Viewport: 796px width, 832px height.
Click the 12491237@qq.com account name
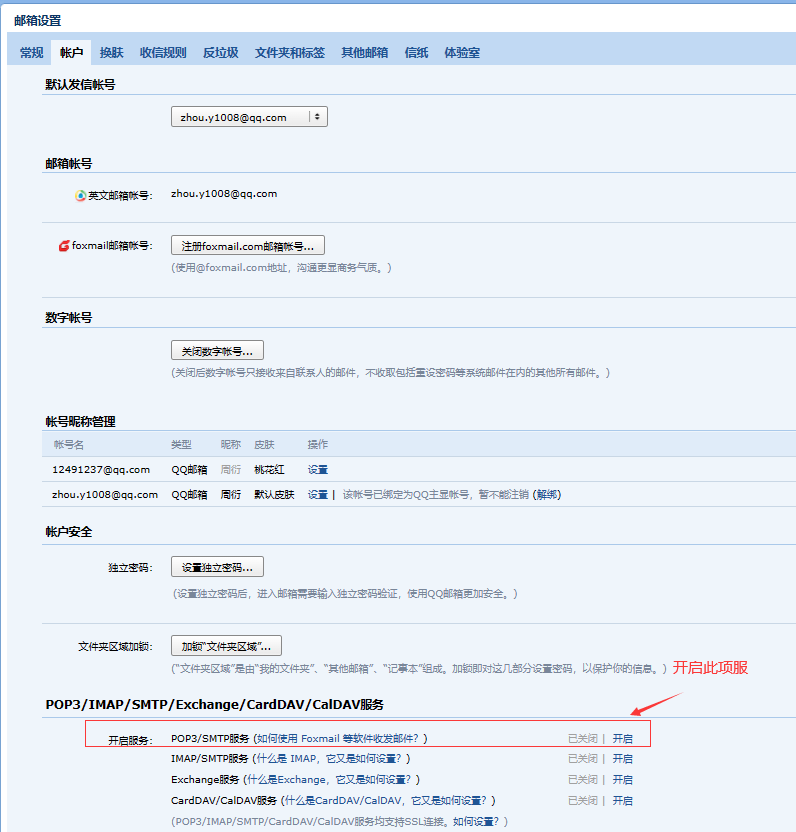tap(101, 470)
